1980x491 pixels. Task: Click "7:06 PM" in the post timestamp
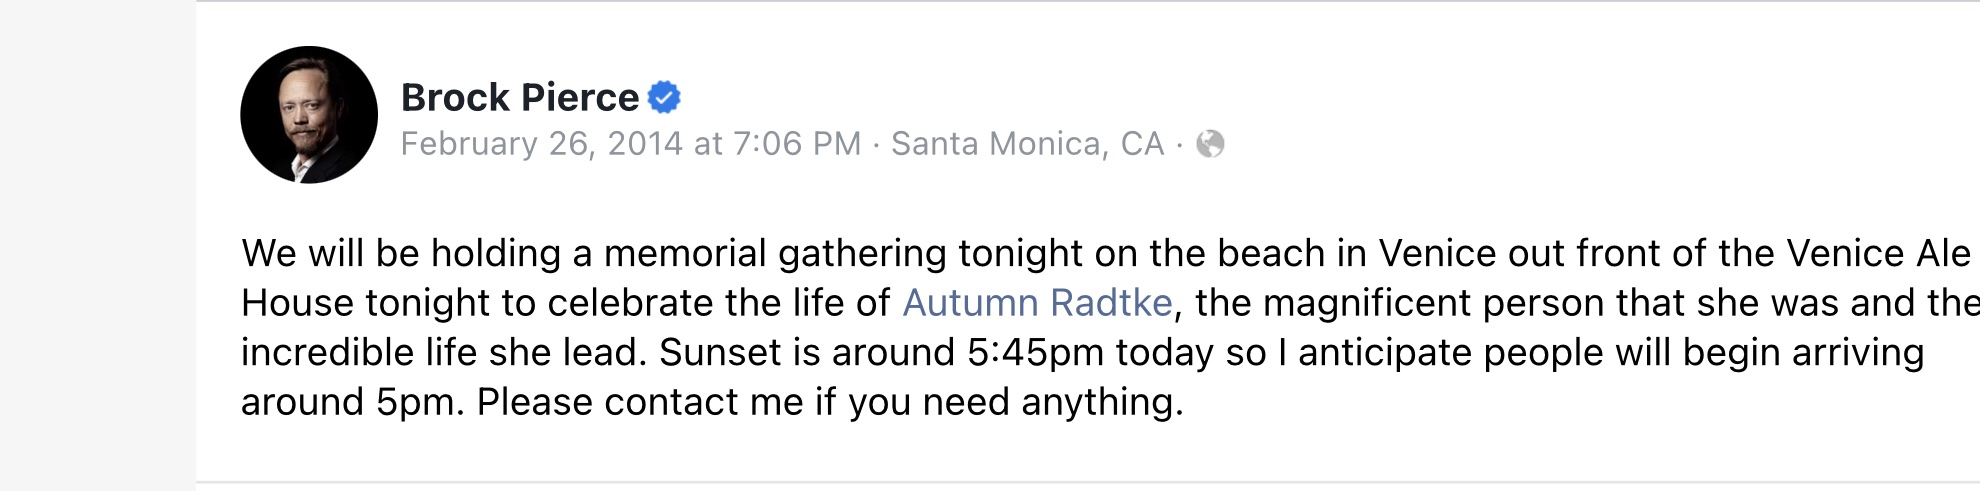[797, 144]
